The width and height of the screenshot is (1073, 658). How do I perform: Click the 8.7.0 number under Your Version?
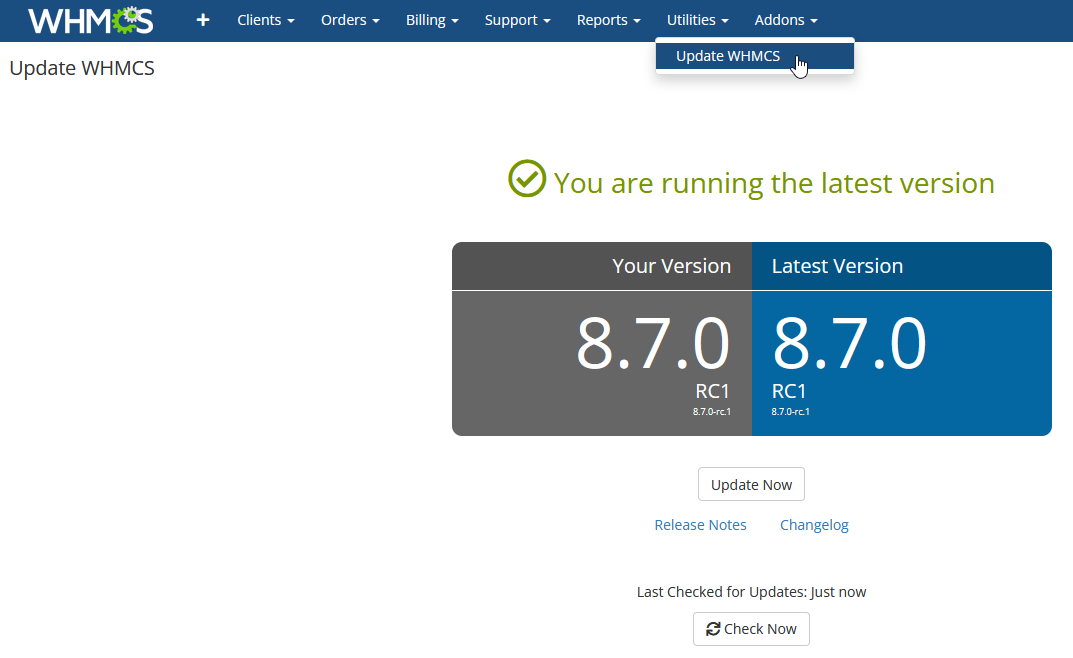[653, 343]
